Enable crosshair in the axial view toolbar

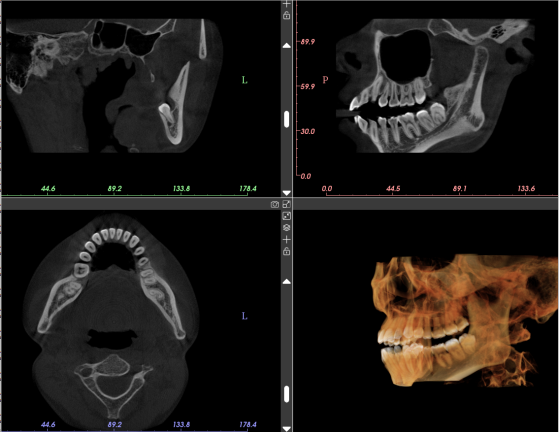287,240
